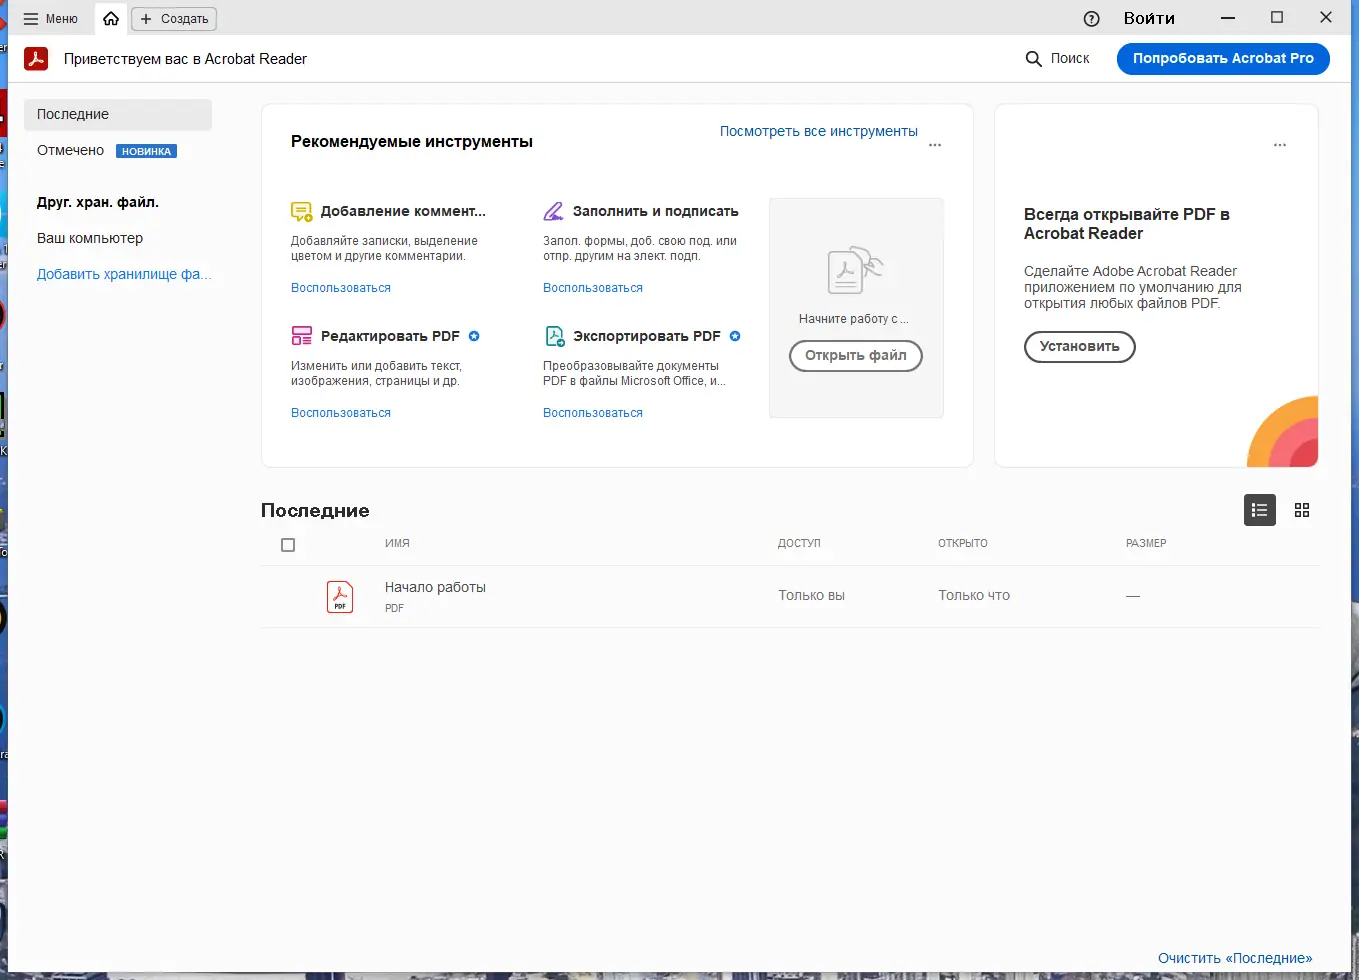Open the Меню hamburger menu

[x=50, y=18]
